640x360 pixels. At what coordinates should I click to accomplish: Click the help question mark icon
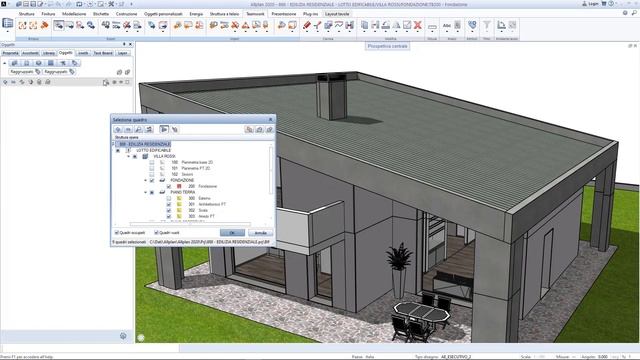pos(611,4)
